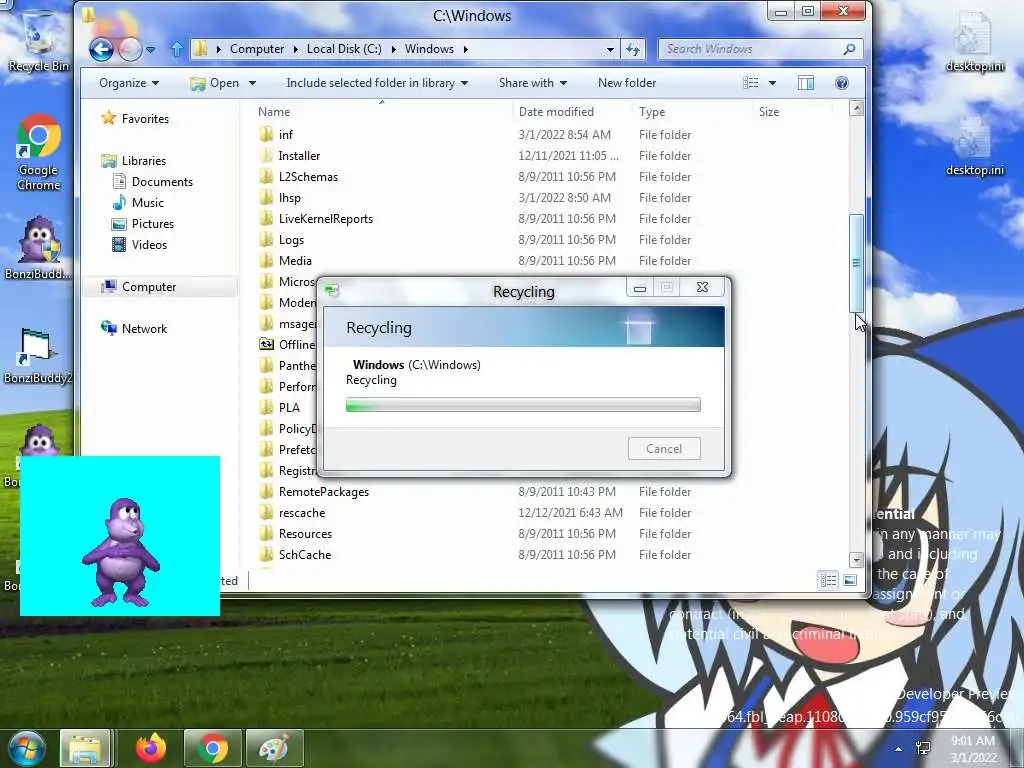Open the address bar history dropdown
The width and height of the screenshot is (1024, 768).
pos(610,49)
